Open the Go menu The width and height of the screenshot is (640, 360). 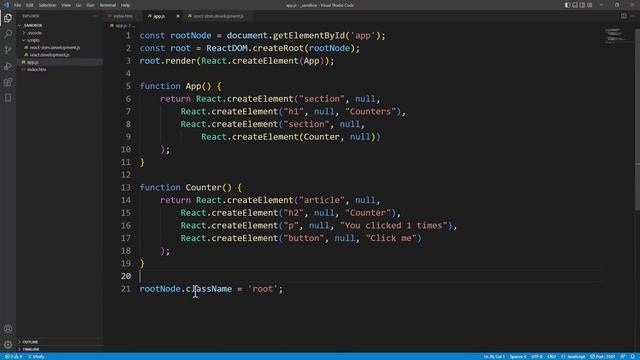[78, 5]
